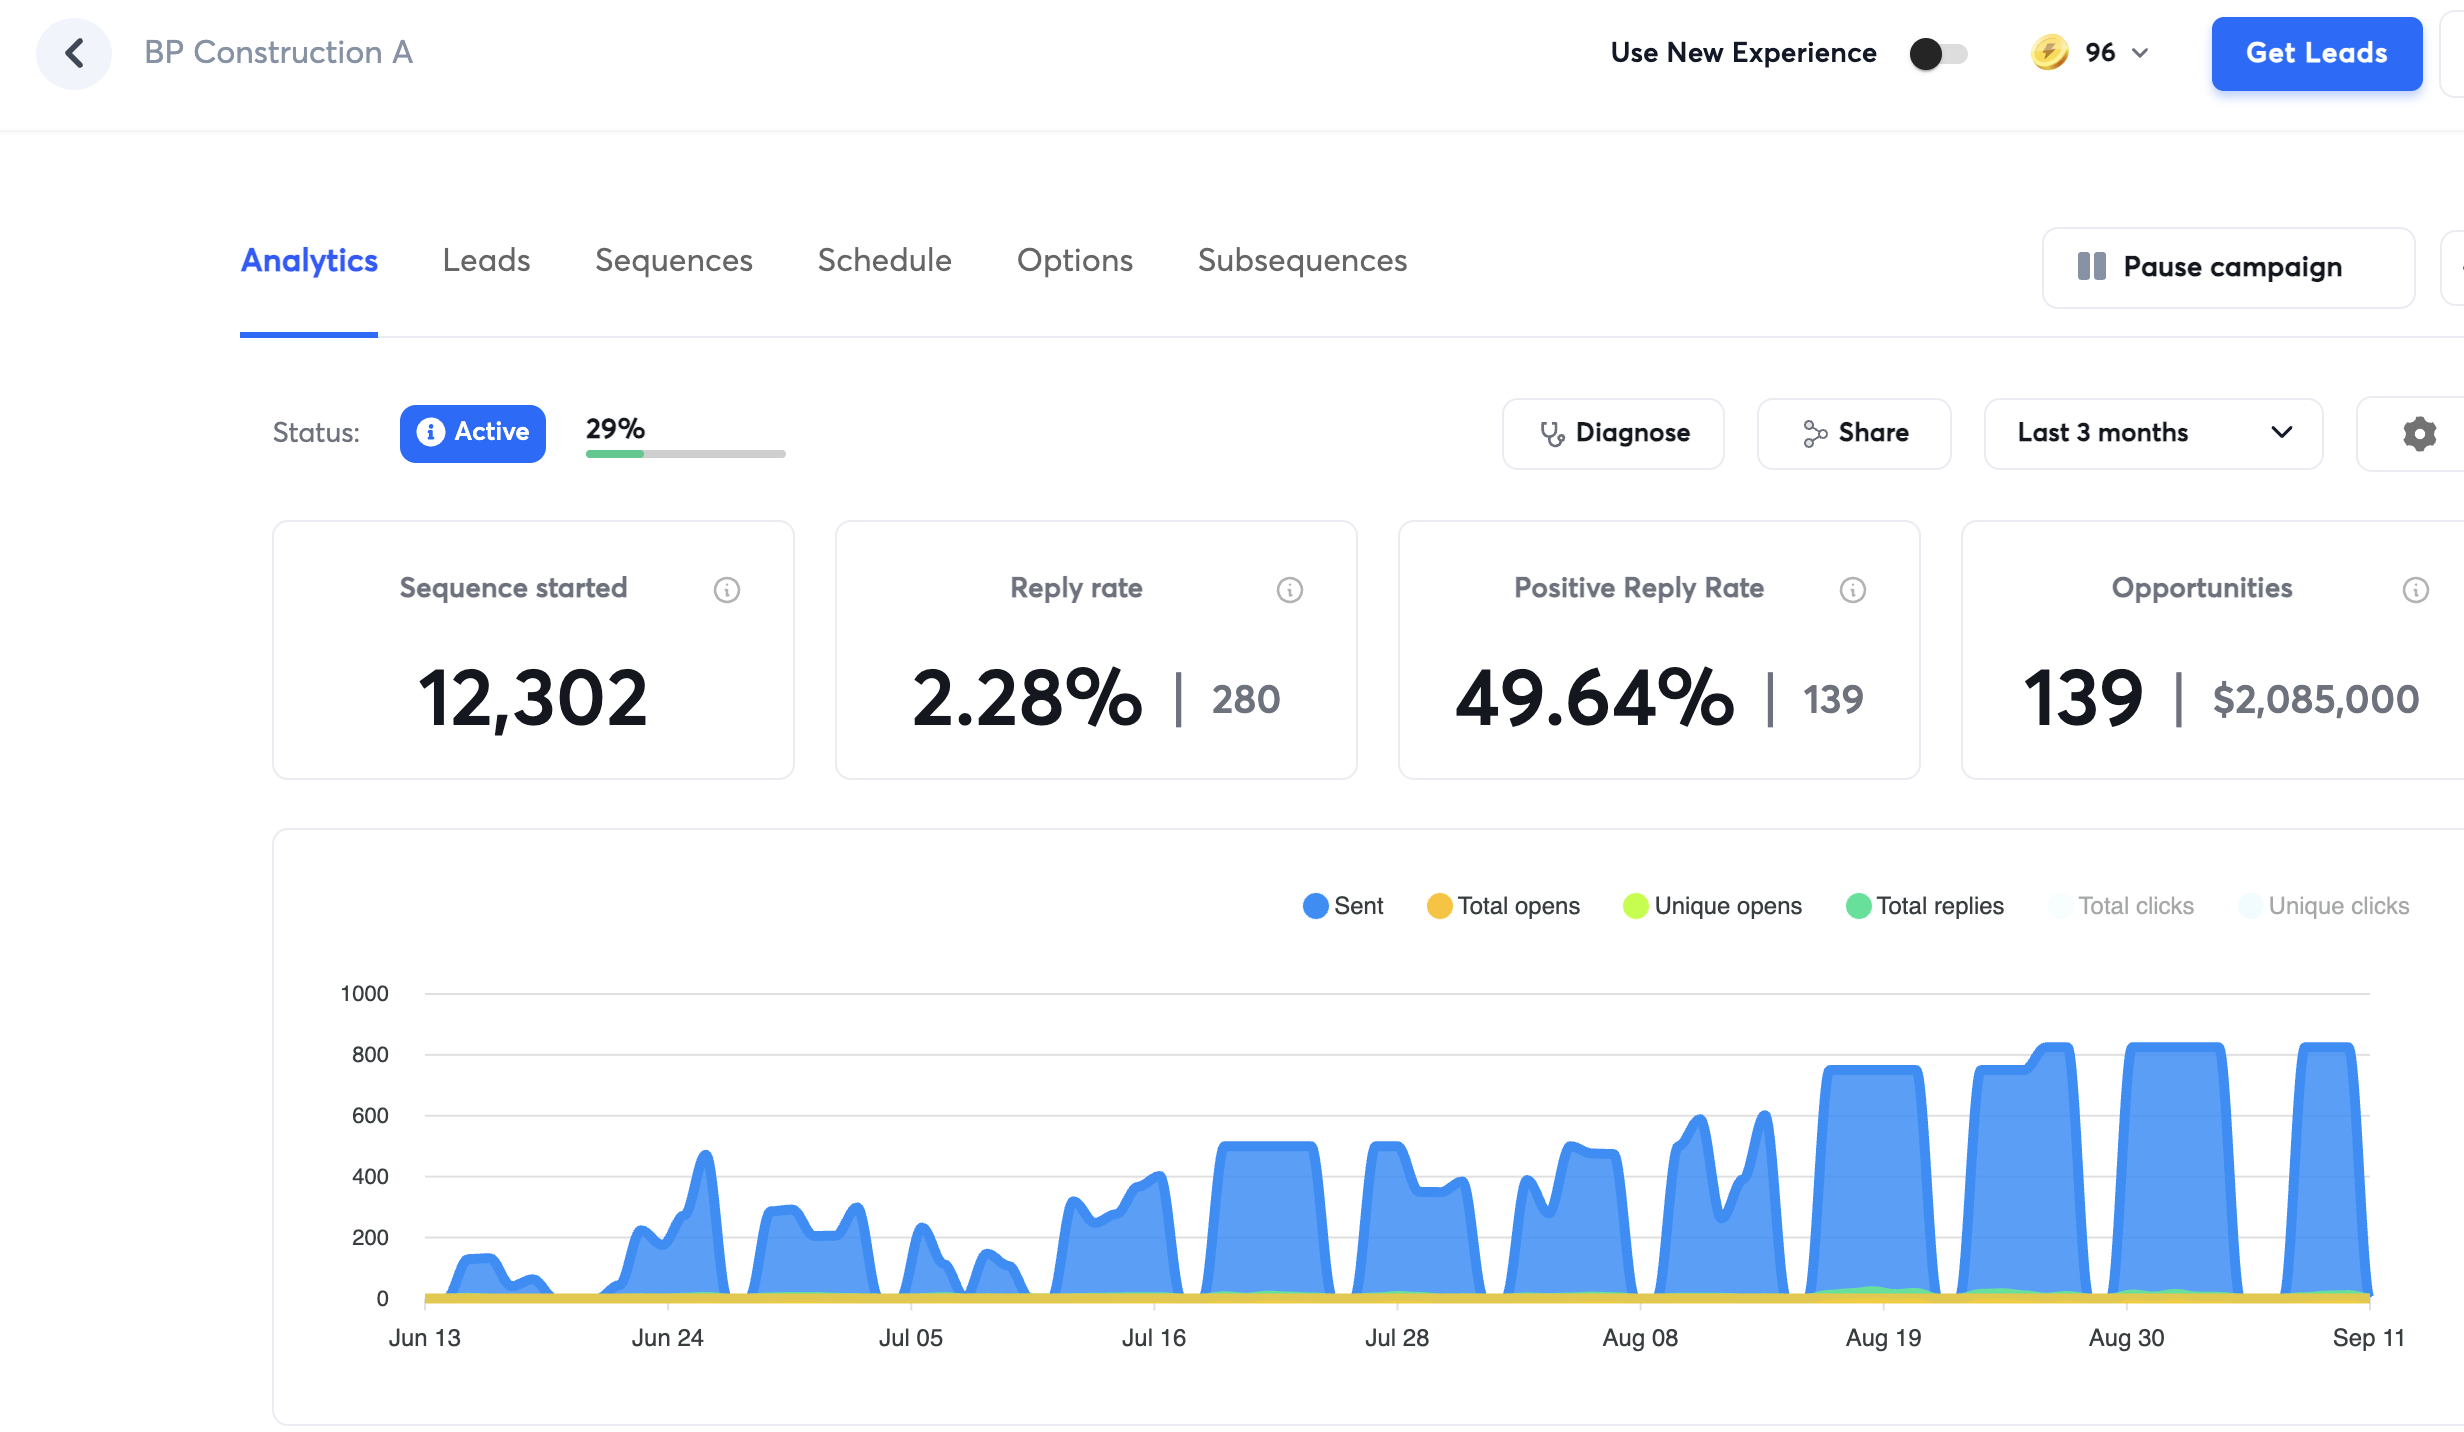
Task: Click the 12,302 sequence started value
Action: tap(533, 698)
